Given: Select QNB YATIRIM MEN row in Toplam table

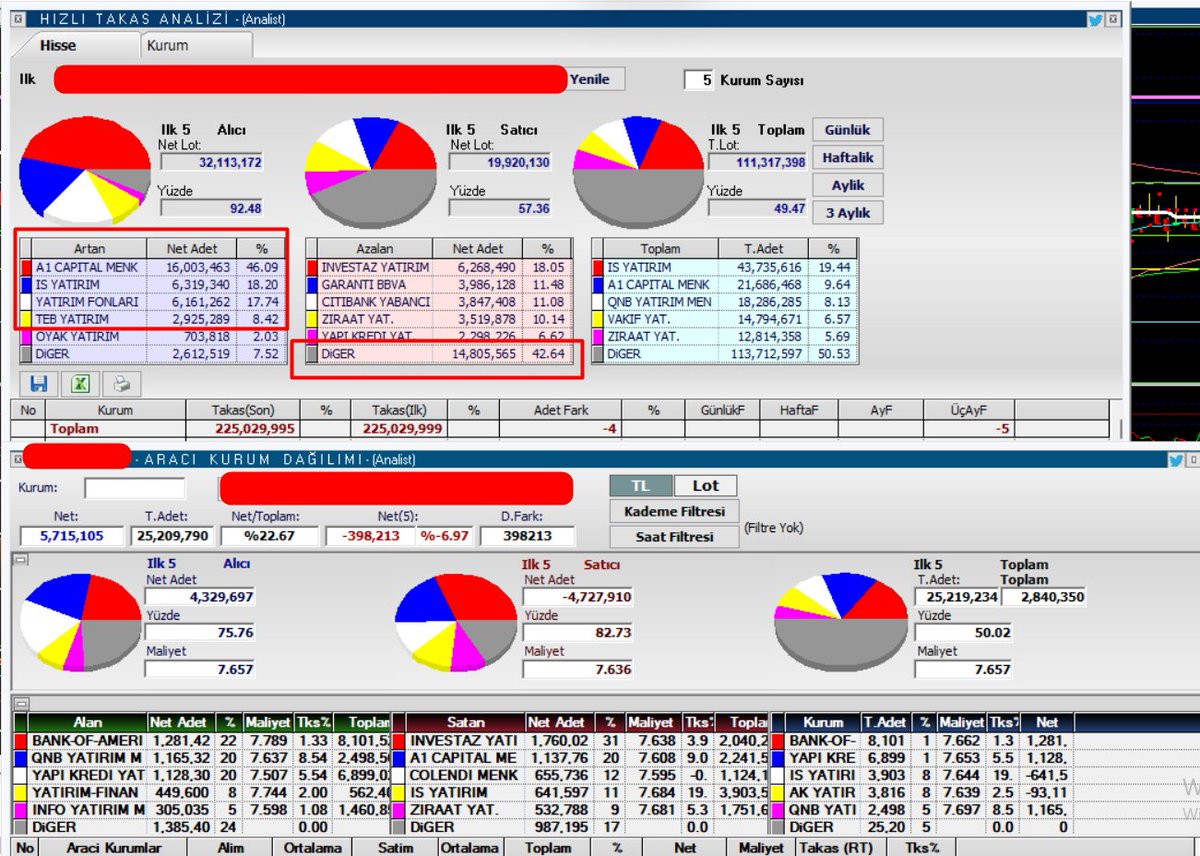Looking at the screenshot, I should pos(725,301).
